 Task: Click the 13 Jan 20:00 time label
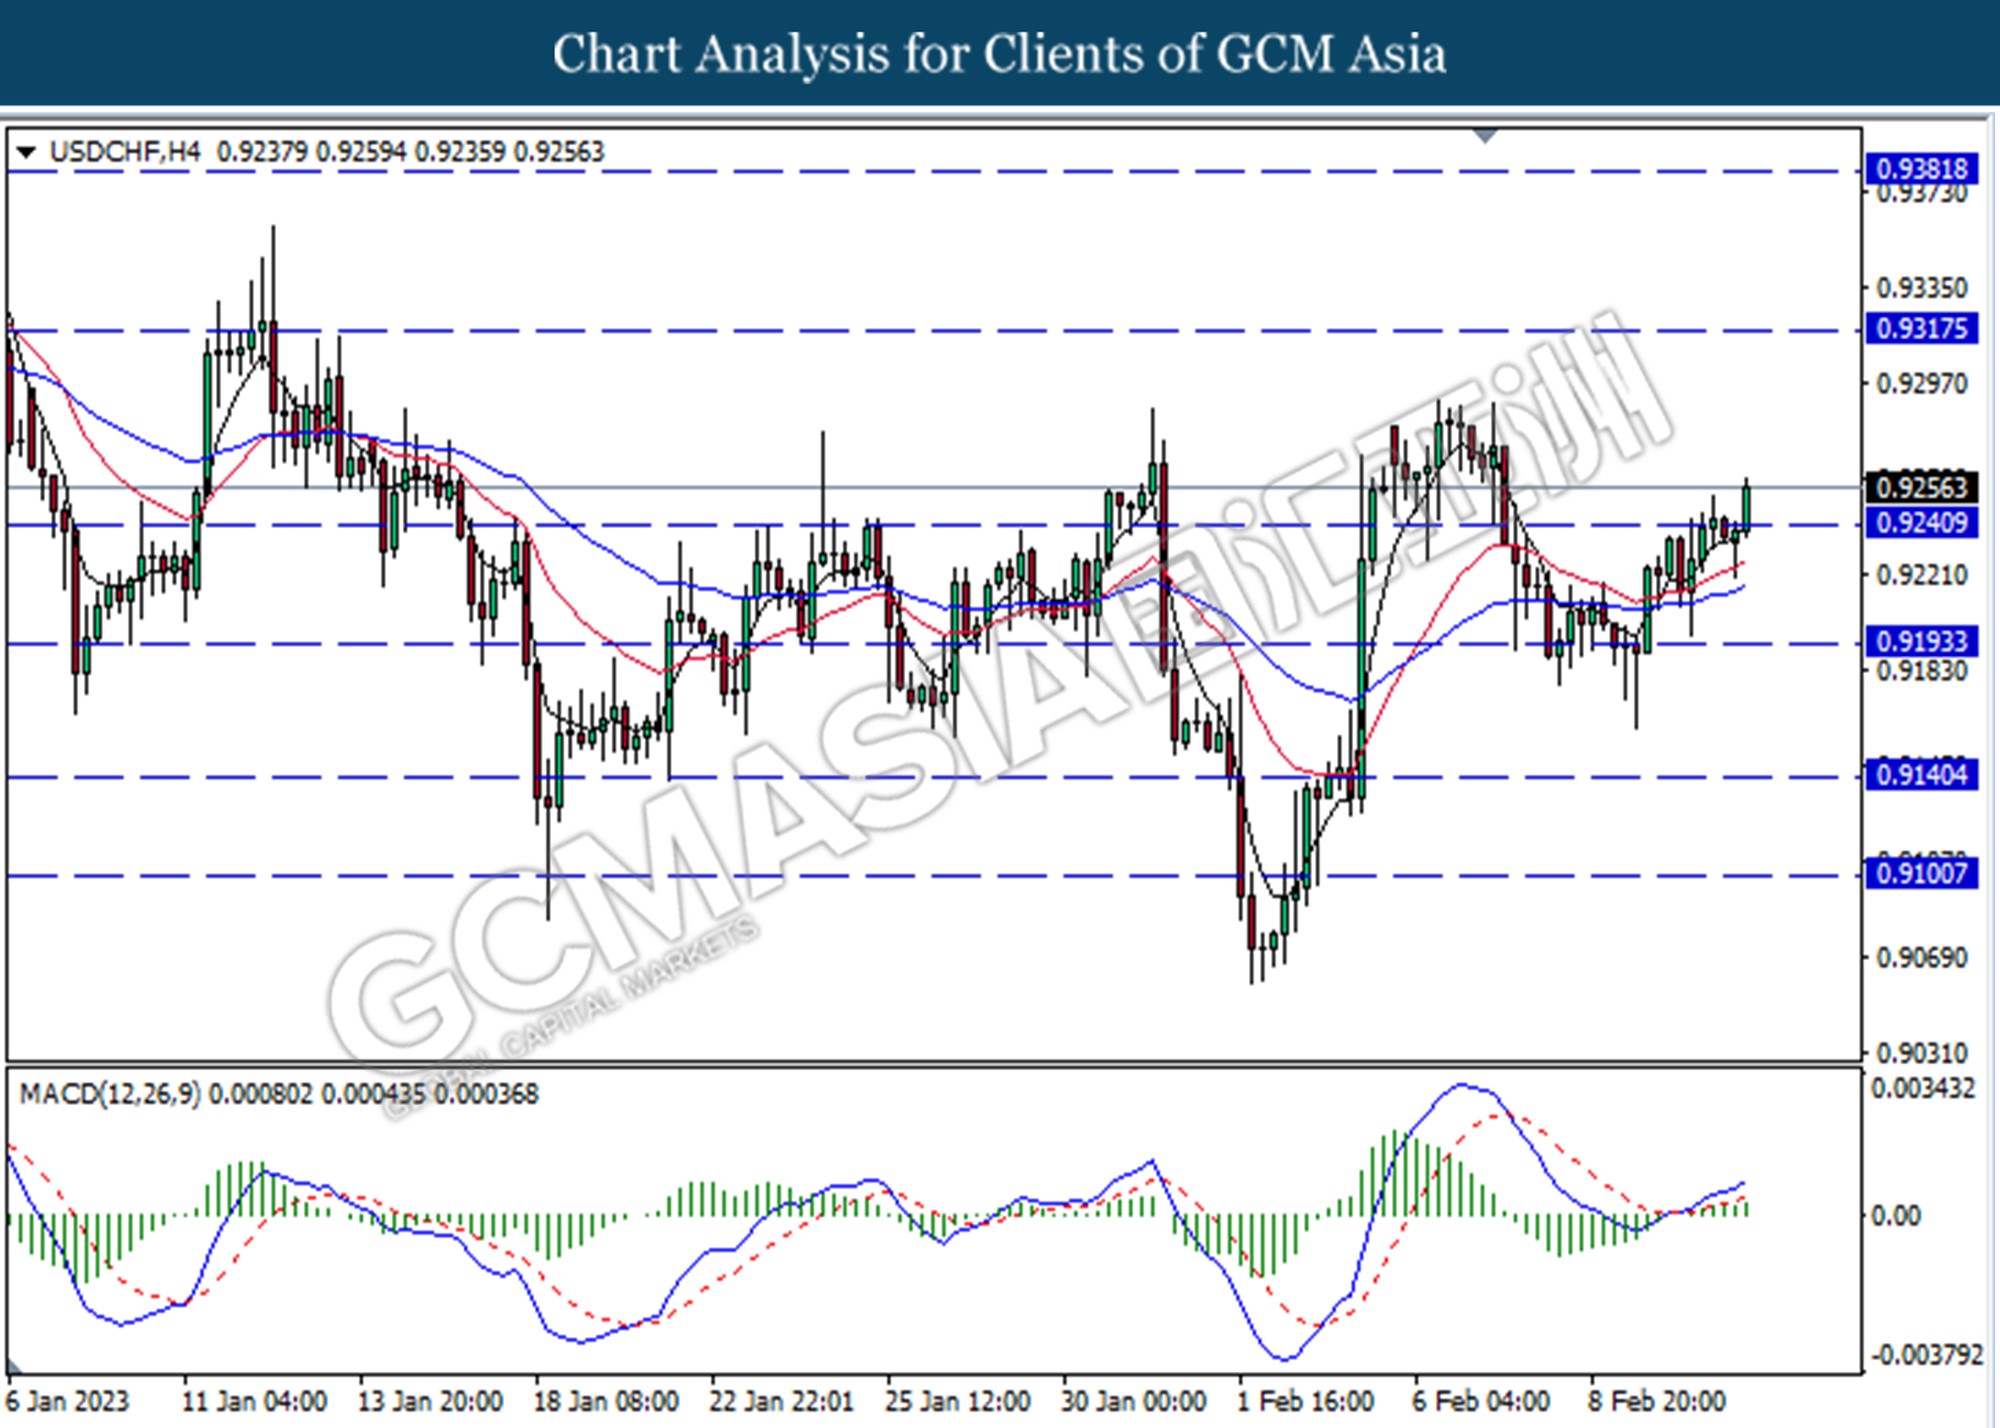coord(430,1401)
